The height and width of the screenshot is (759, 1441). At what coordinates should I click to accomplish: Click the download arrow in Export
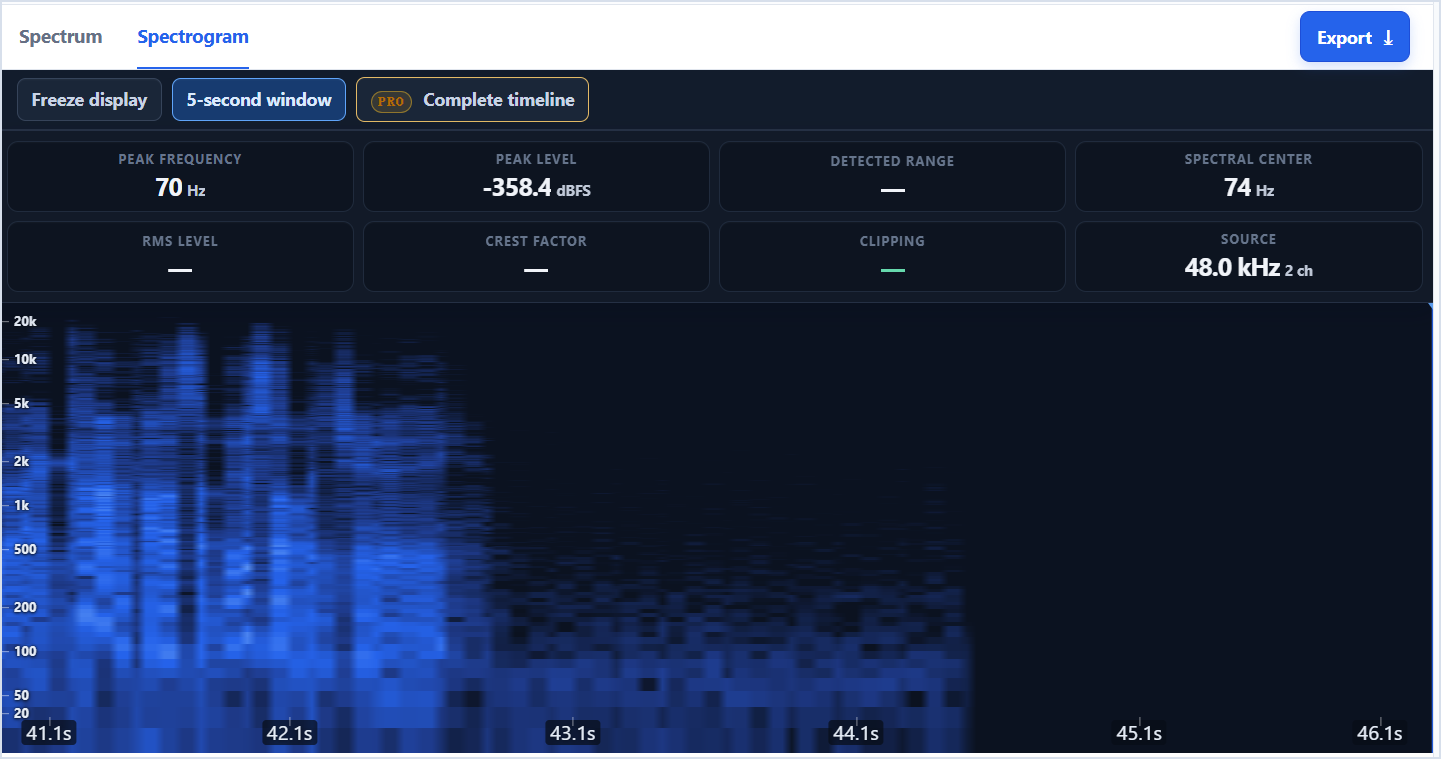point(1388,38)
